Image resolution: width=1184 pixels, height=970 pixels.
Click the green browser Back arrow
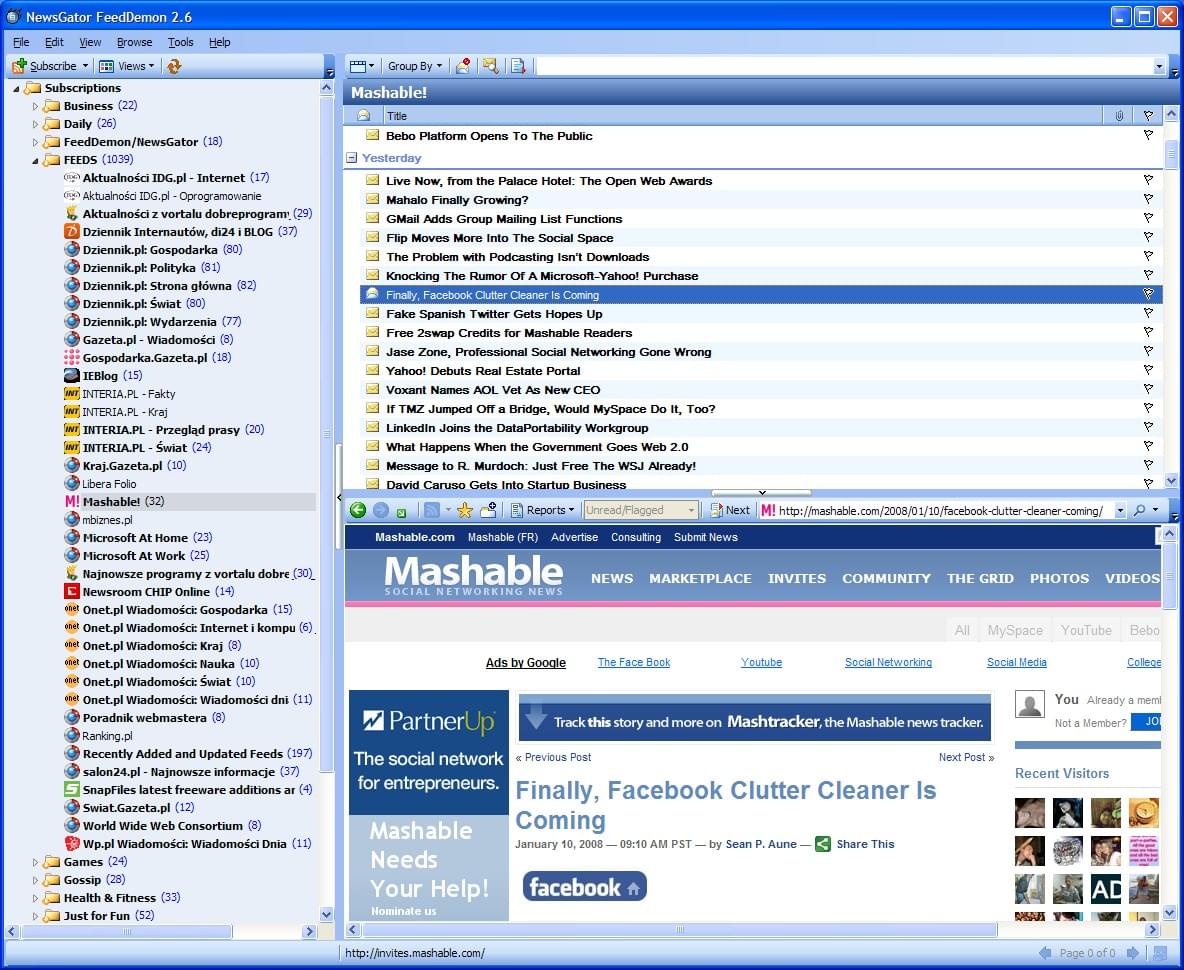(x=358, y=510)
